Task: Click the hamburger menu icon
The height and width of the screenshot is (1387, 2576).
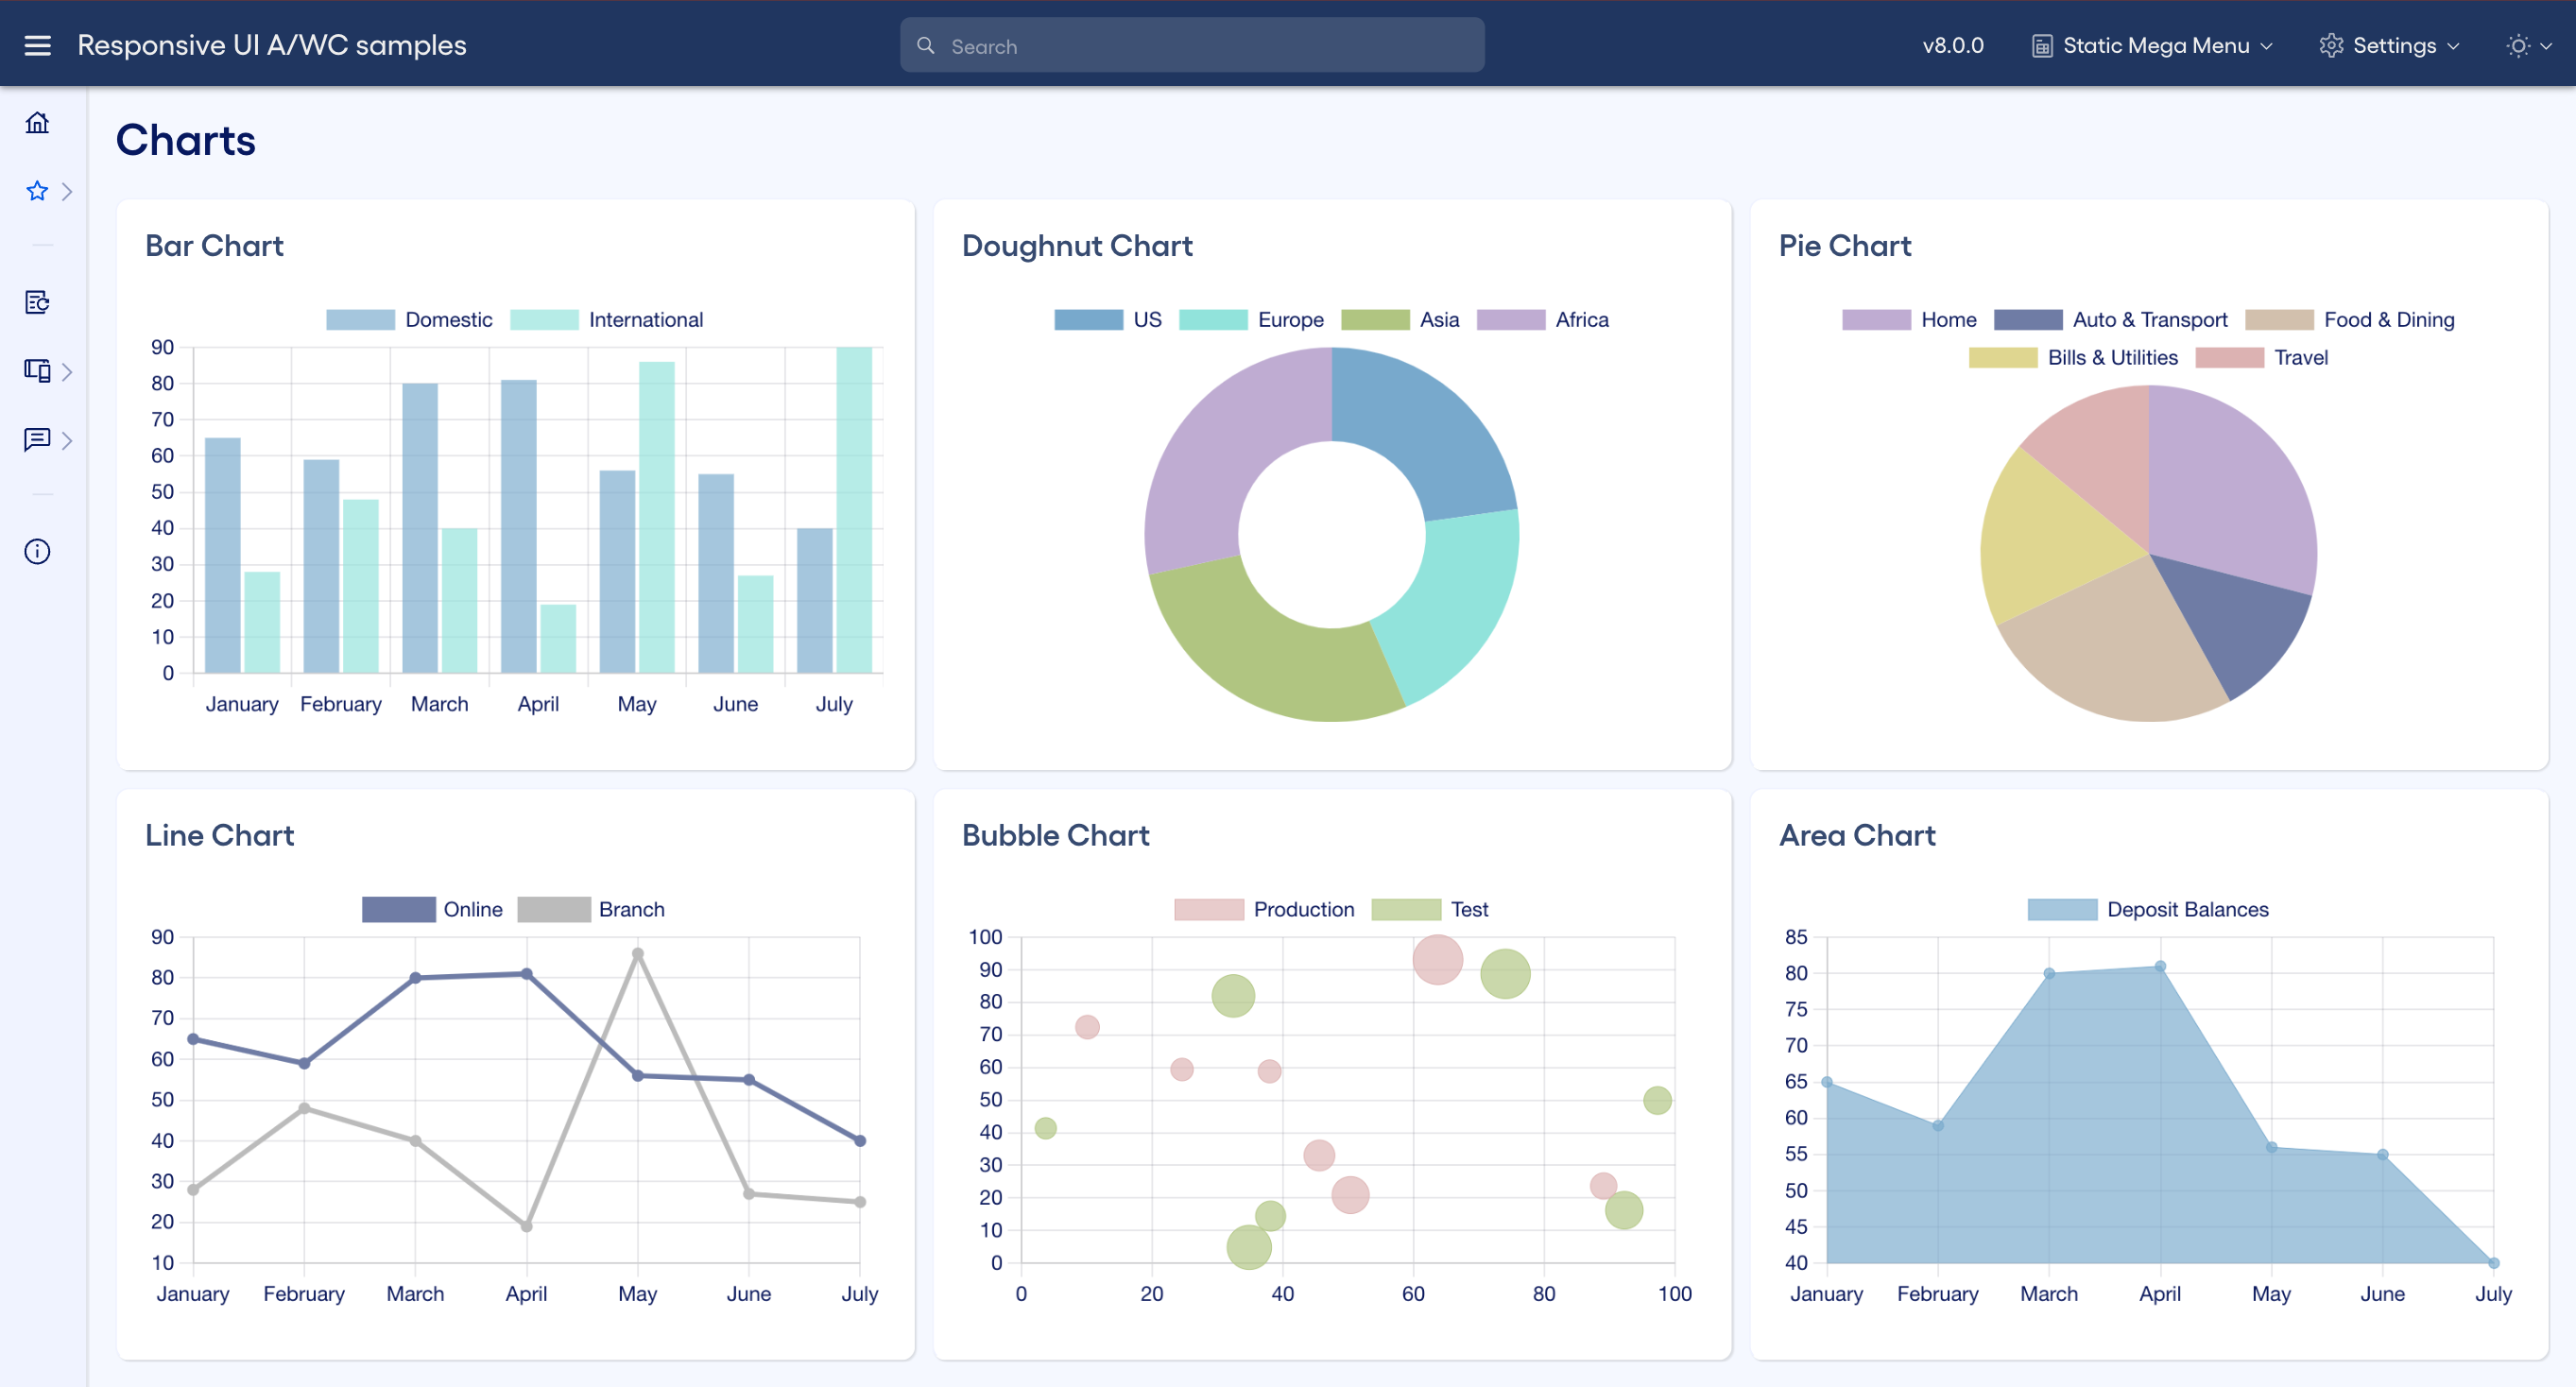Action: (x=37, y=44)
